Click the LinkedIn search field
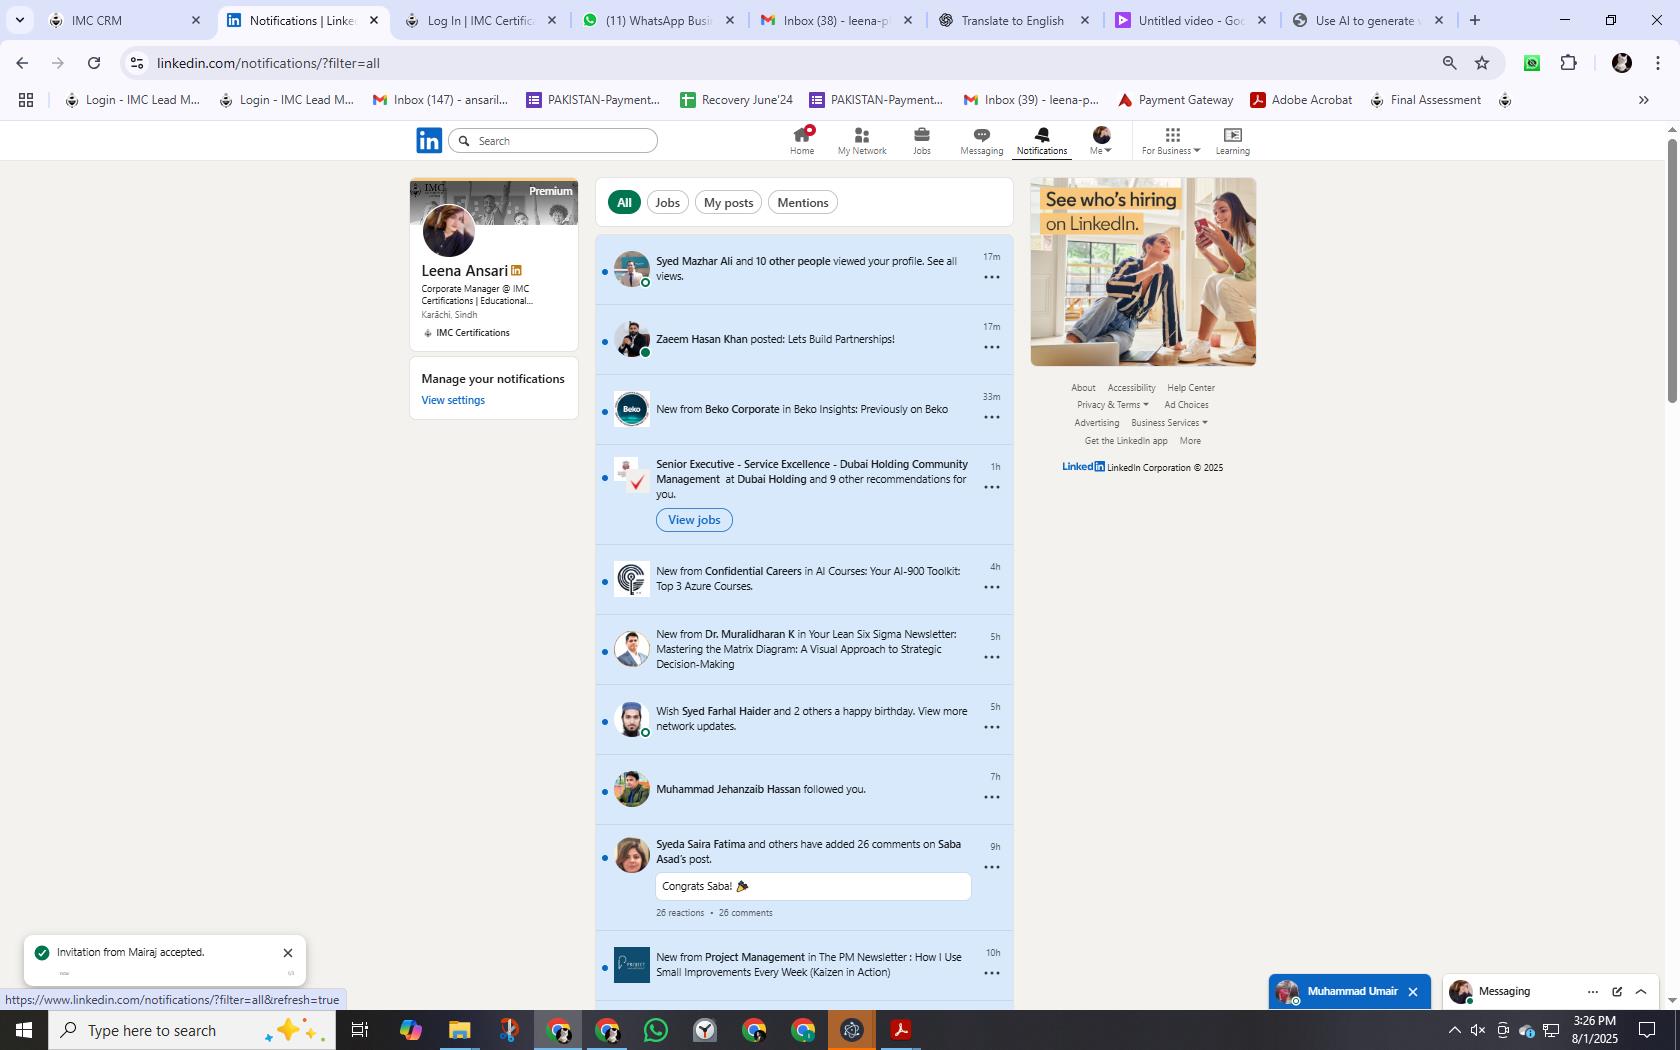1680x1050 pixels. tap(553, 141)
